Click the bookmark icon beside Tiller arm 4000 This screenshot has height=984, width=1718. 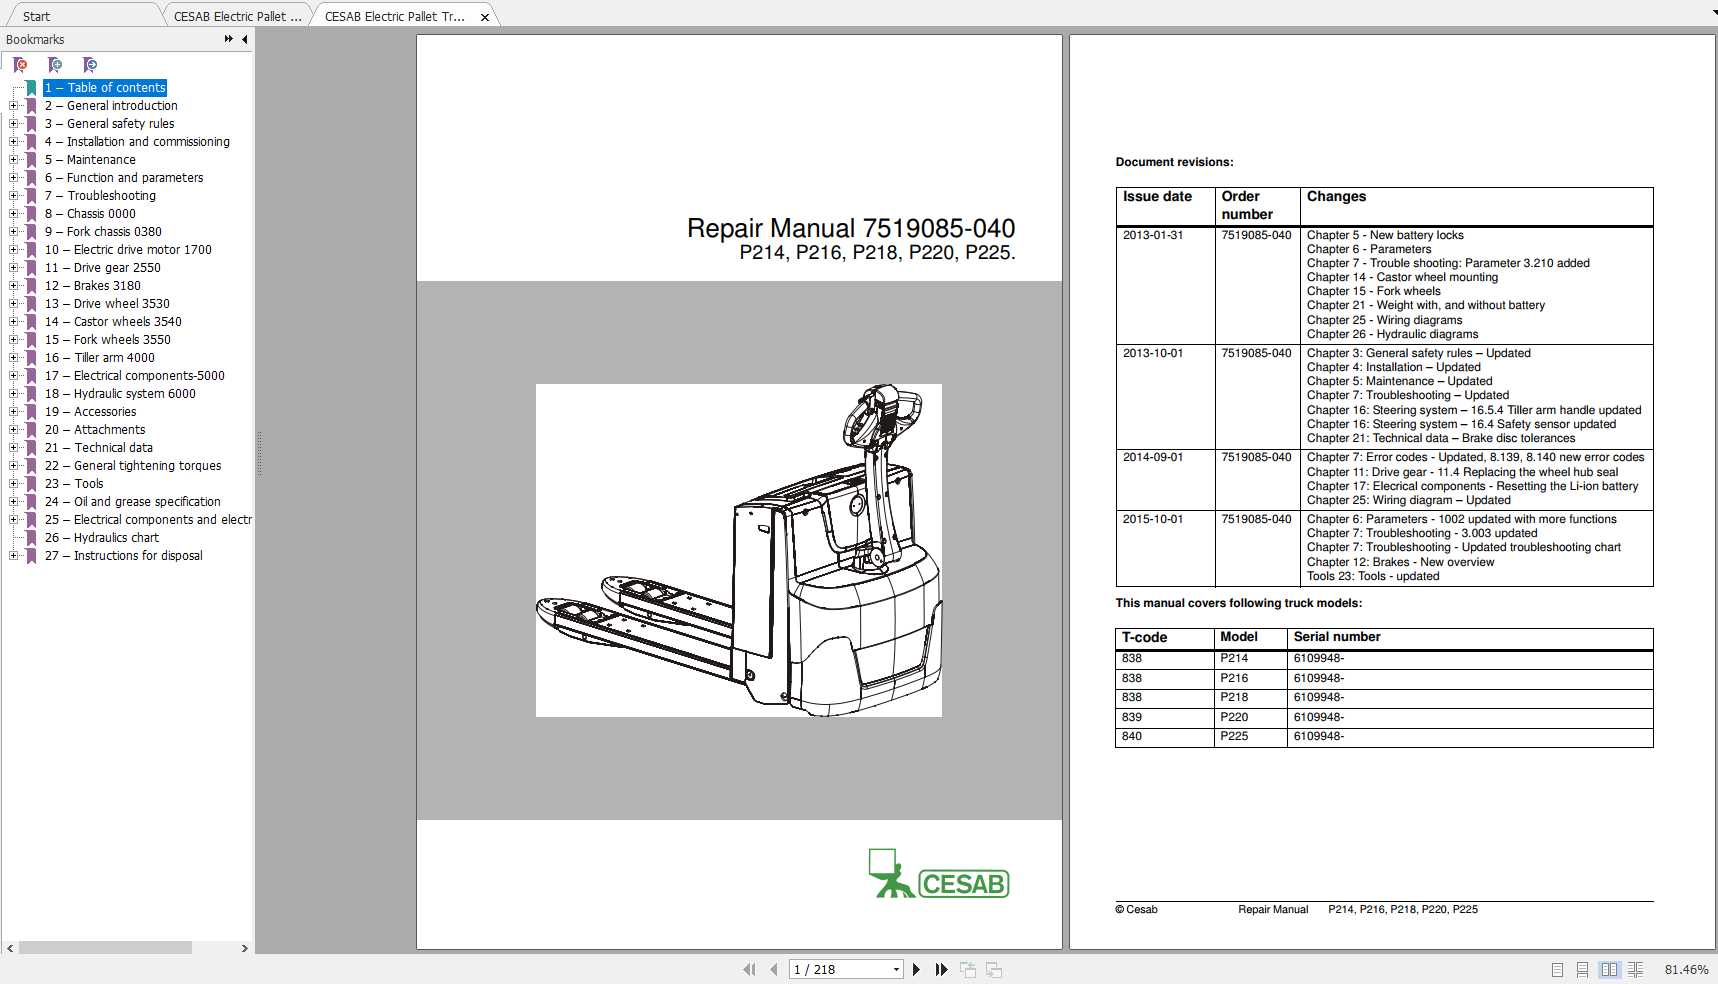pyautogui.click(x=32, y=358)
